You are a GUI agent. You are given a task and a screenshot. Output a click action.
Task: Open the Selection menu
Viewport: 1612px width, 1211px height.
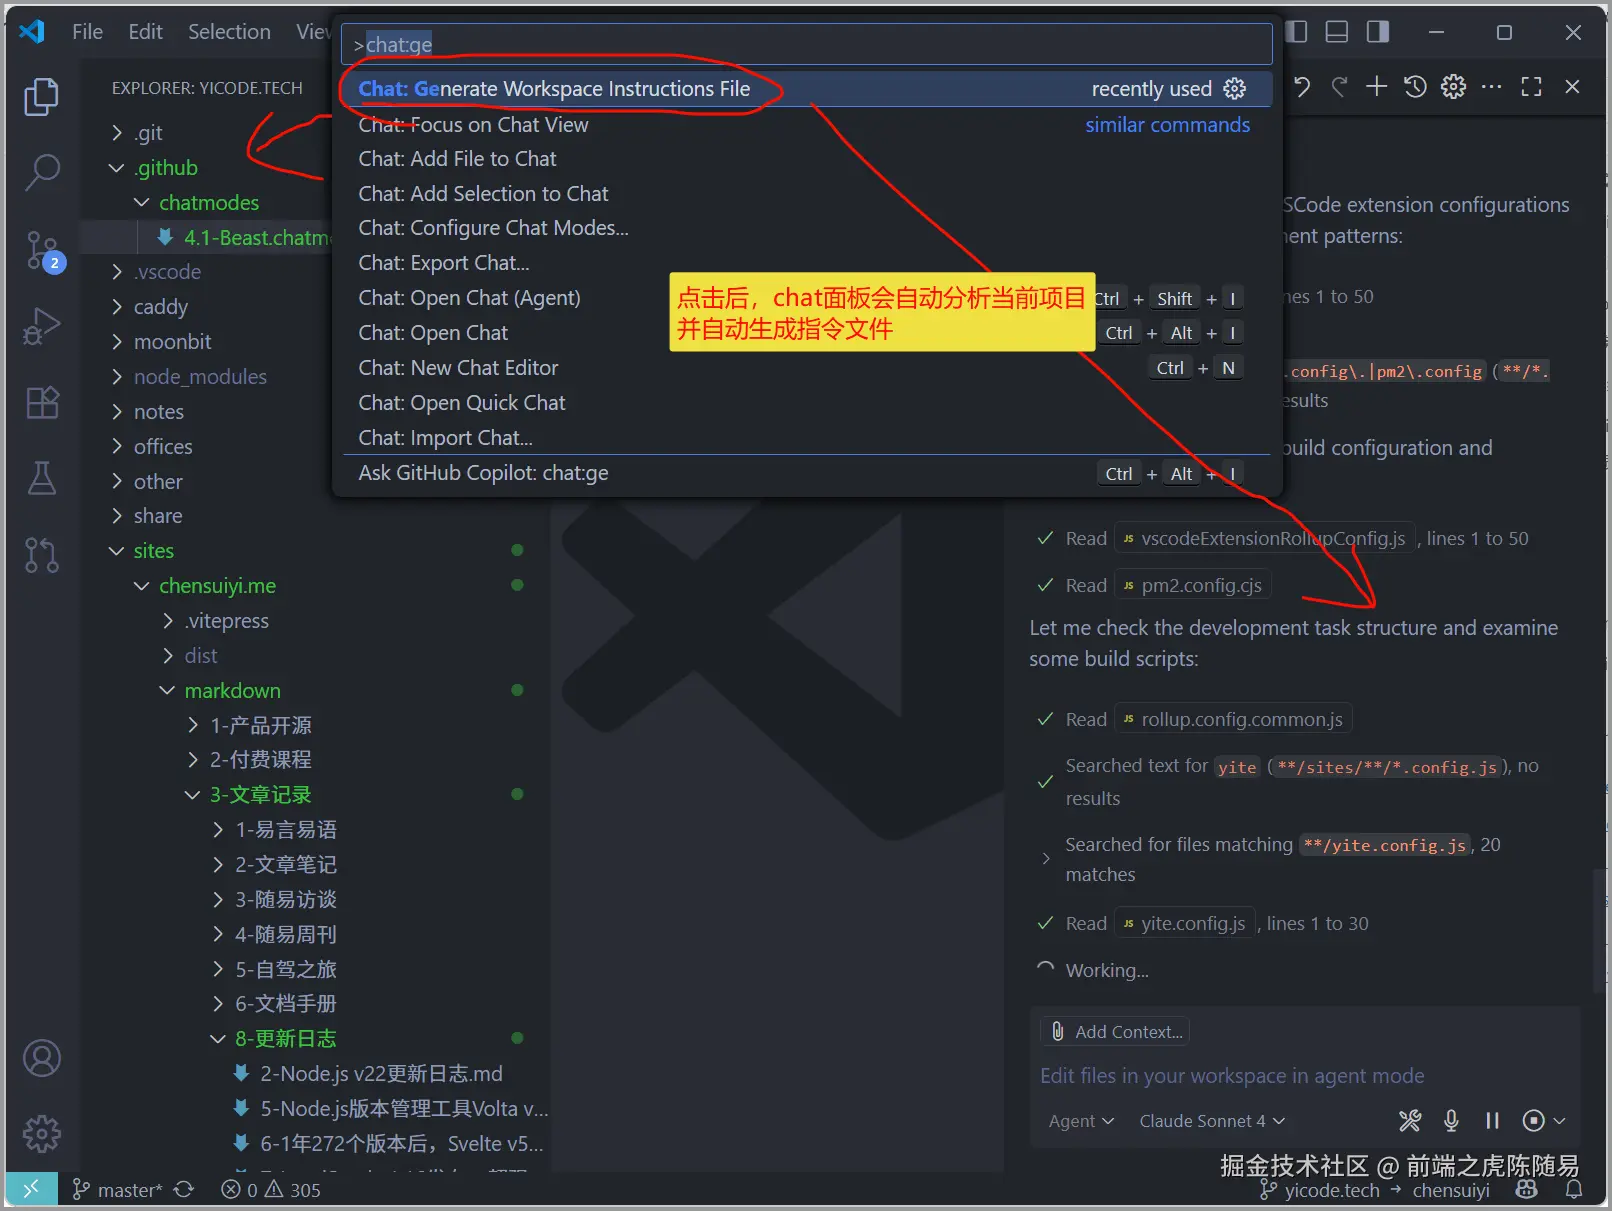[x=229, y=32]
